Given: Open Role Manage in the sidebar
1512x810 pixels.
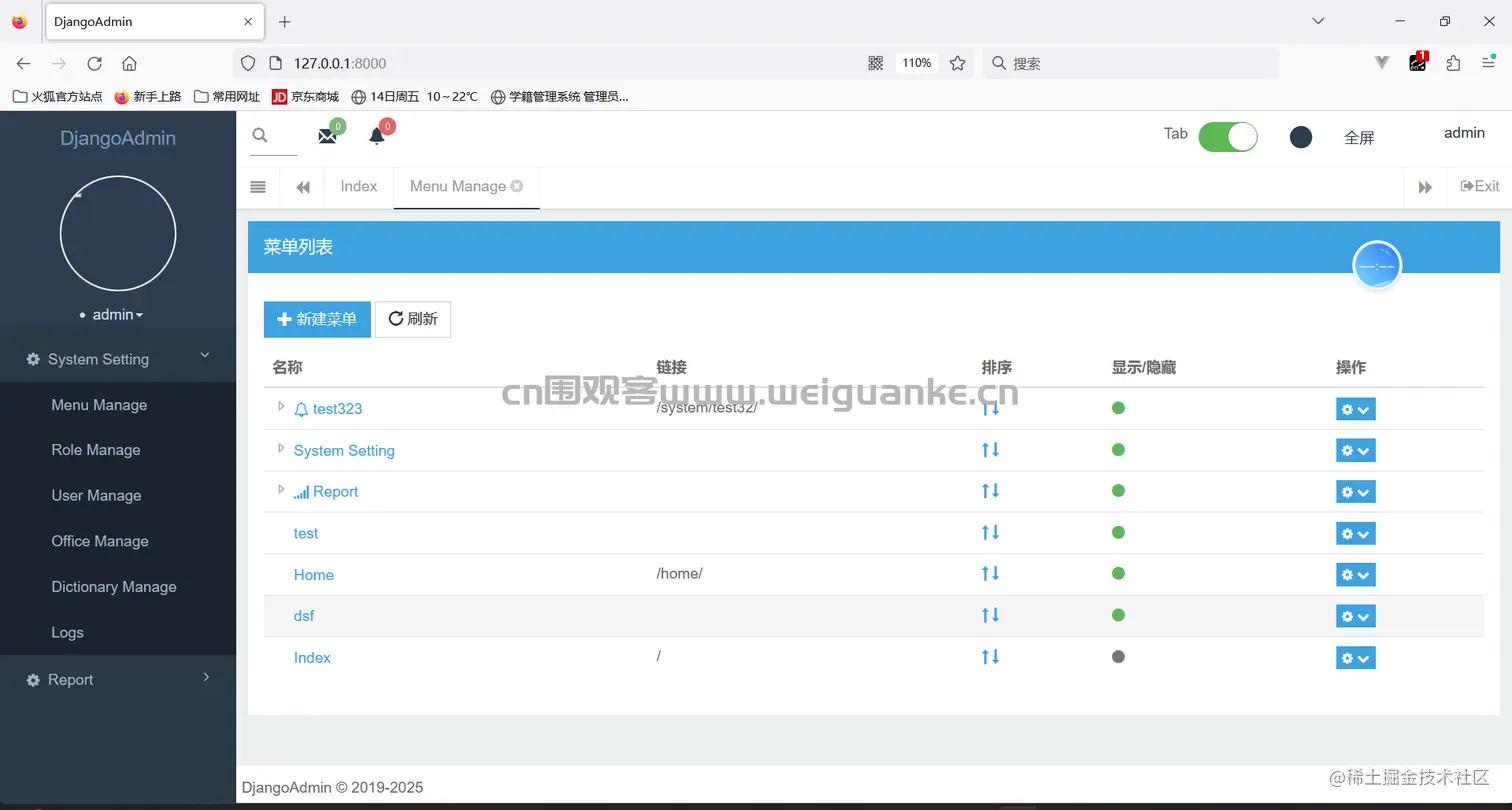Looking at the screenshot, I should pyautogui.click(x=96, y=450).
